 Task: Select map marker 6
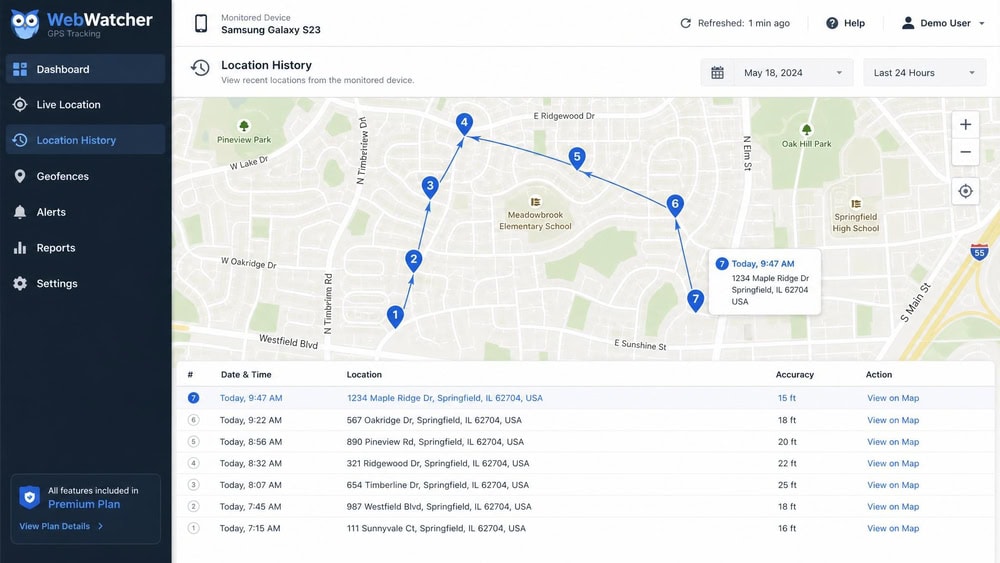pos(675,205)
